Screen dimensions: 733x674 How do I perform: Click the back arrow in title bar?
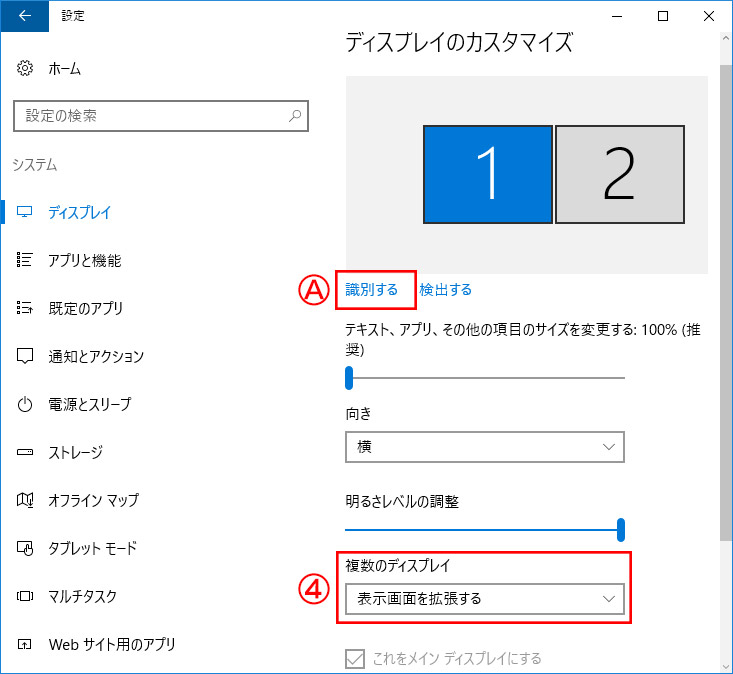(24, 16)
